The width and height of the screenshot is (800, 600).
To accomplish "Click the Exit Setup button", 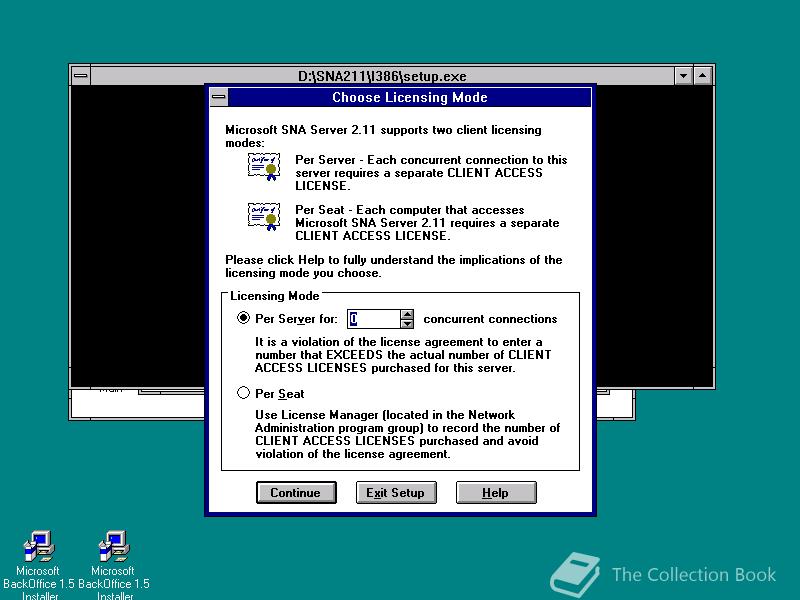I will pyautogui.click(x=396, y=492).
